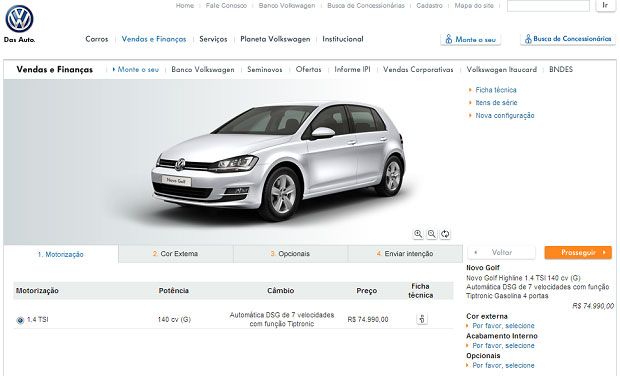Go to the Home link
620x376 pixels.
click(x=185, y=6)
